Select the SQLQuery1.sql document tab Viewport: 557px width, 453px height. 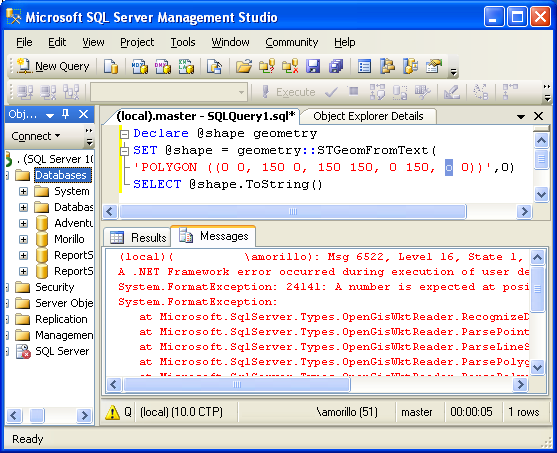click(206, 116)
